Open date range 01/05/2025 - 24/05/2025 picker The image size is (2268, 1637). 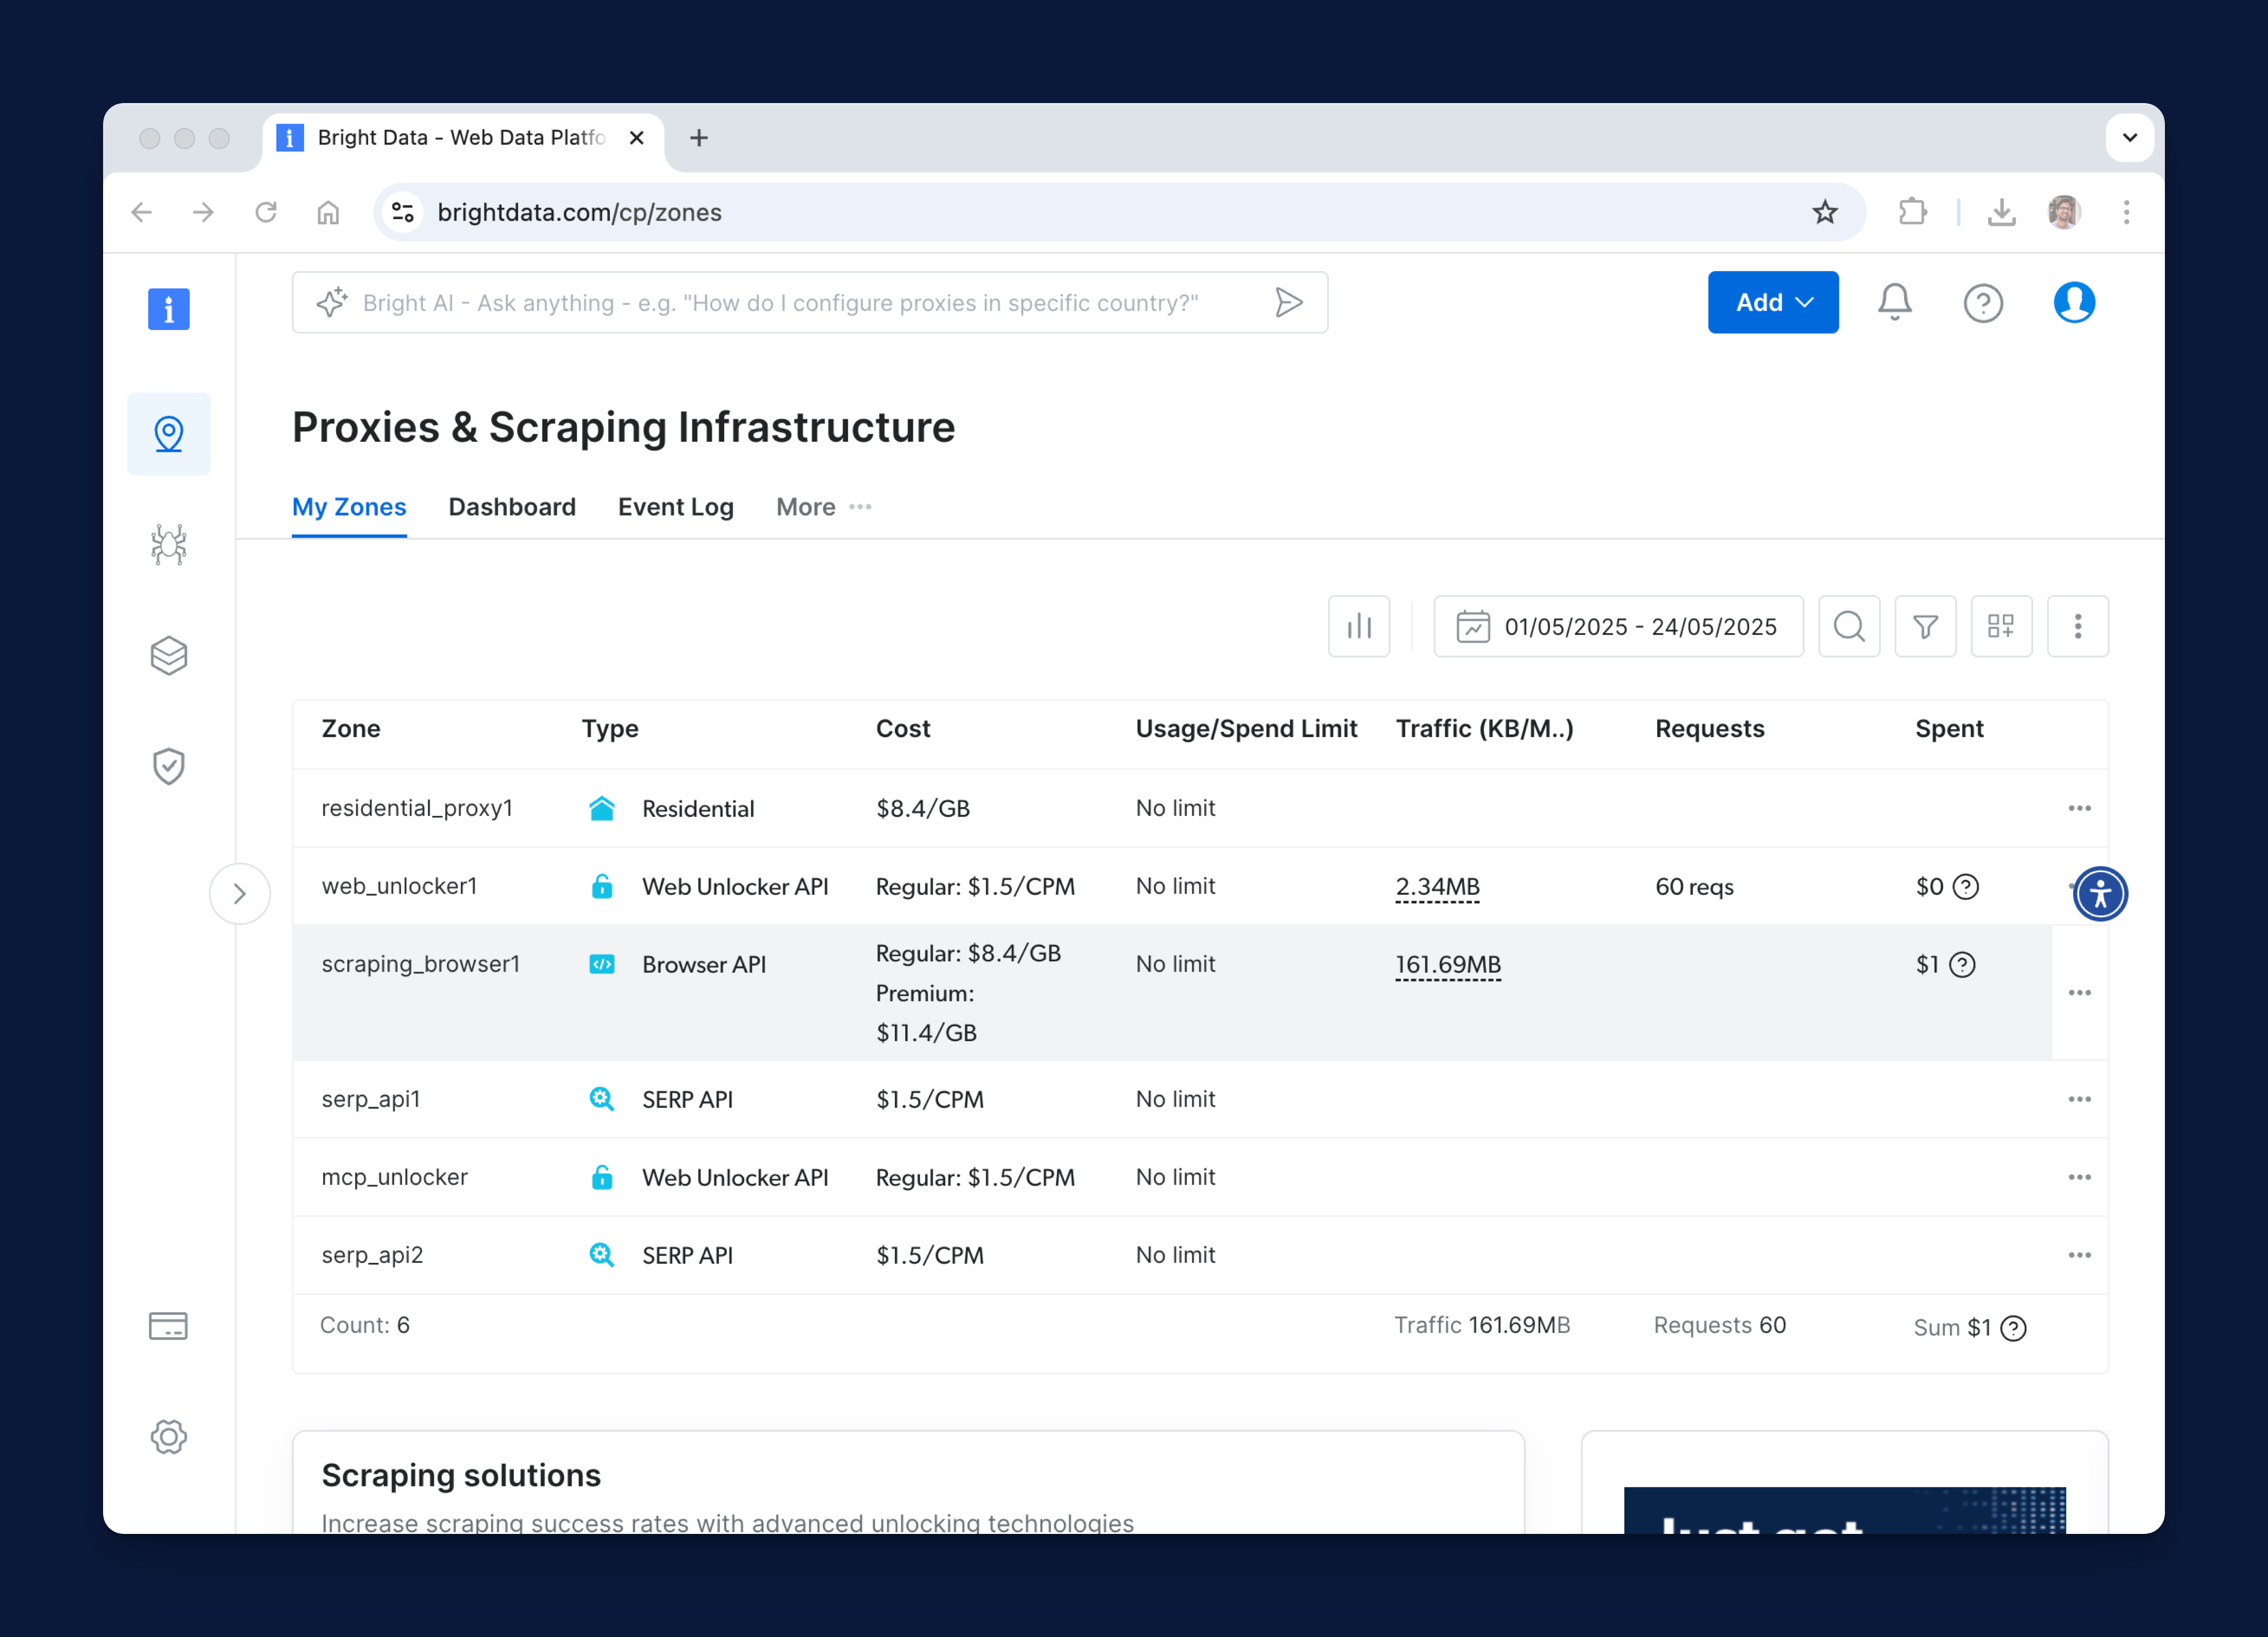click(1618, 627)
